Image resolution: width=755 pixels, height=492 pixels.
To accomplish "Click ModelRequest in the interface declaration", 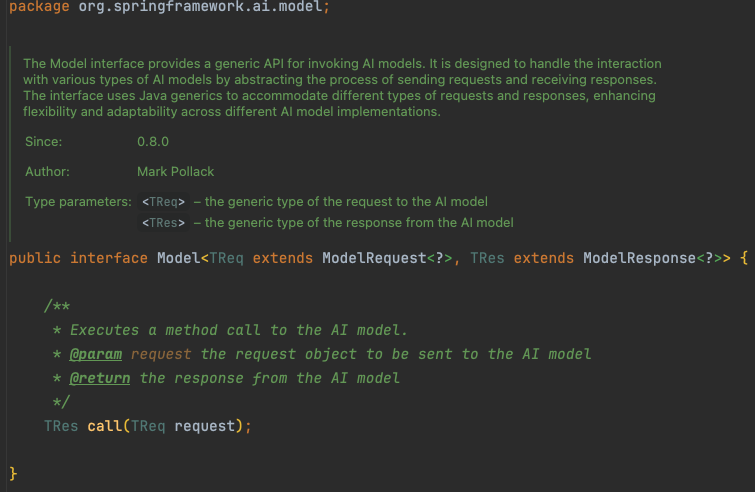I will click(x=374, y=258).
